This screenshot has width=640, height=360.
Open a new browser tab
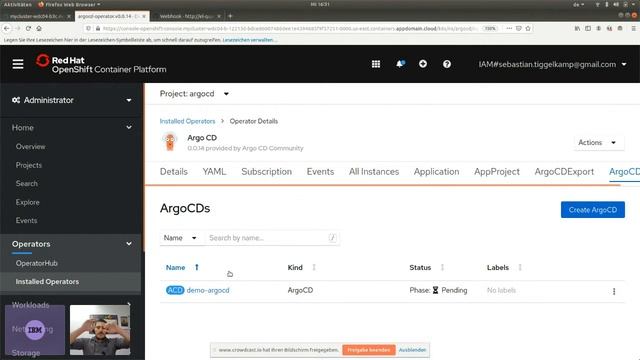tap(230, 16)
